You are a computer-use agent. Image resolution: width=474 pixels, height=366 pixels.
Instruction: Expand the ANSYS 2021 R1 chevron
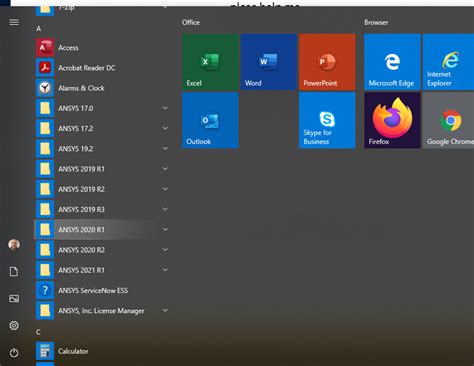point(165,270)
